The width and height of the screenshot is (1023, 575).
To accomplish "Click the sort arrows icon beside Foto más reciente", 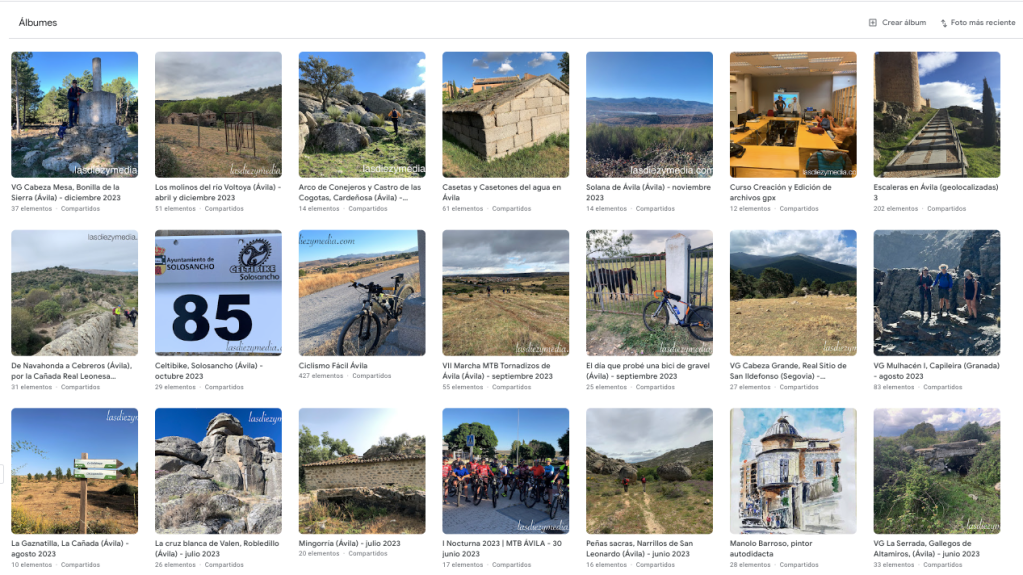I will 943,23.
